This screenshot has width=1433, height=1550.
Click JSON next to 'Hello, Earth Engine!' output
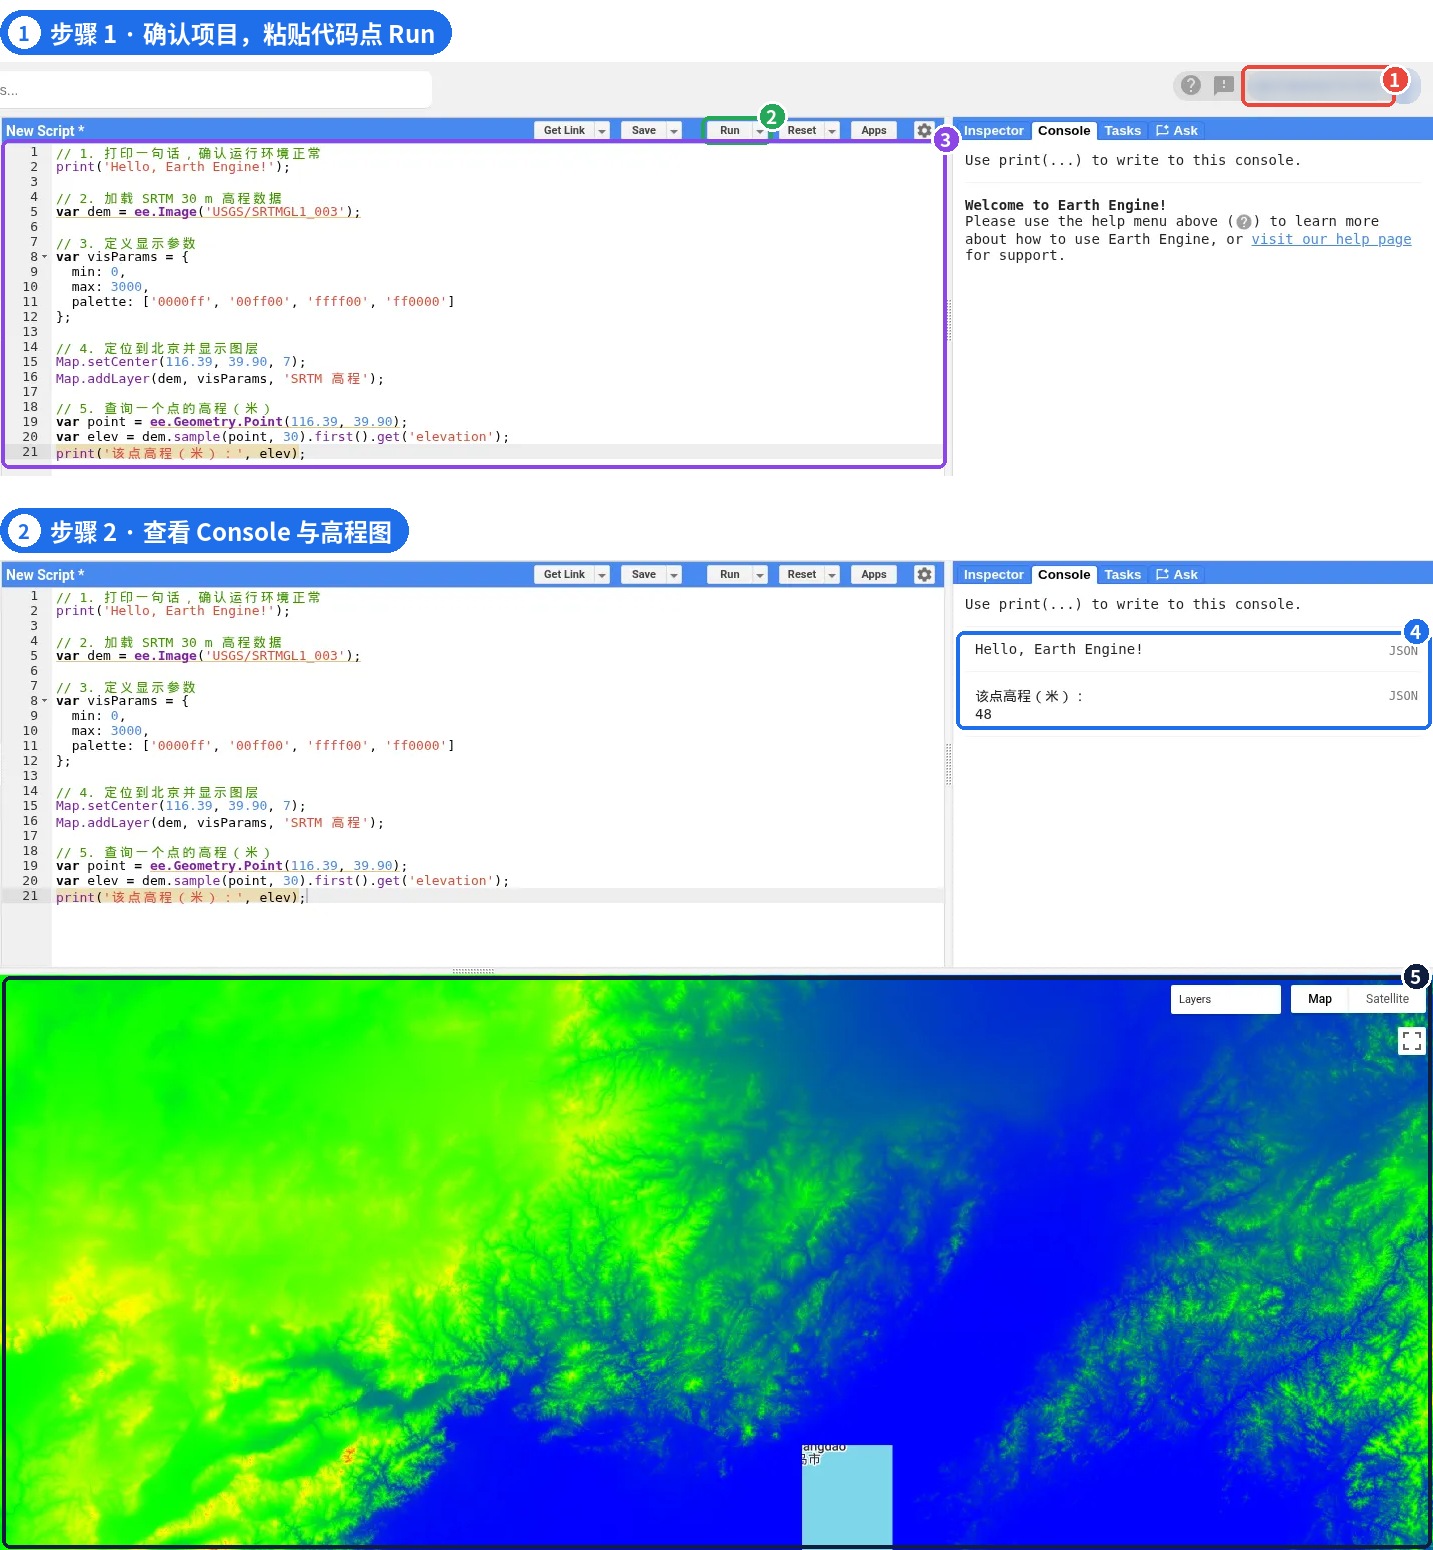click(x=1403, y=651)
